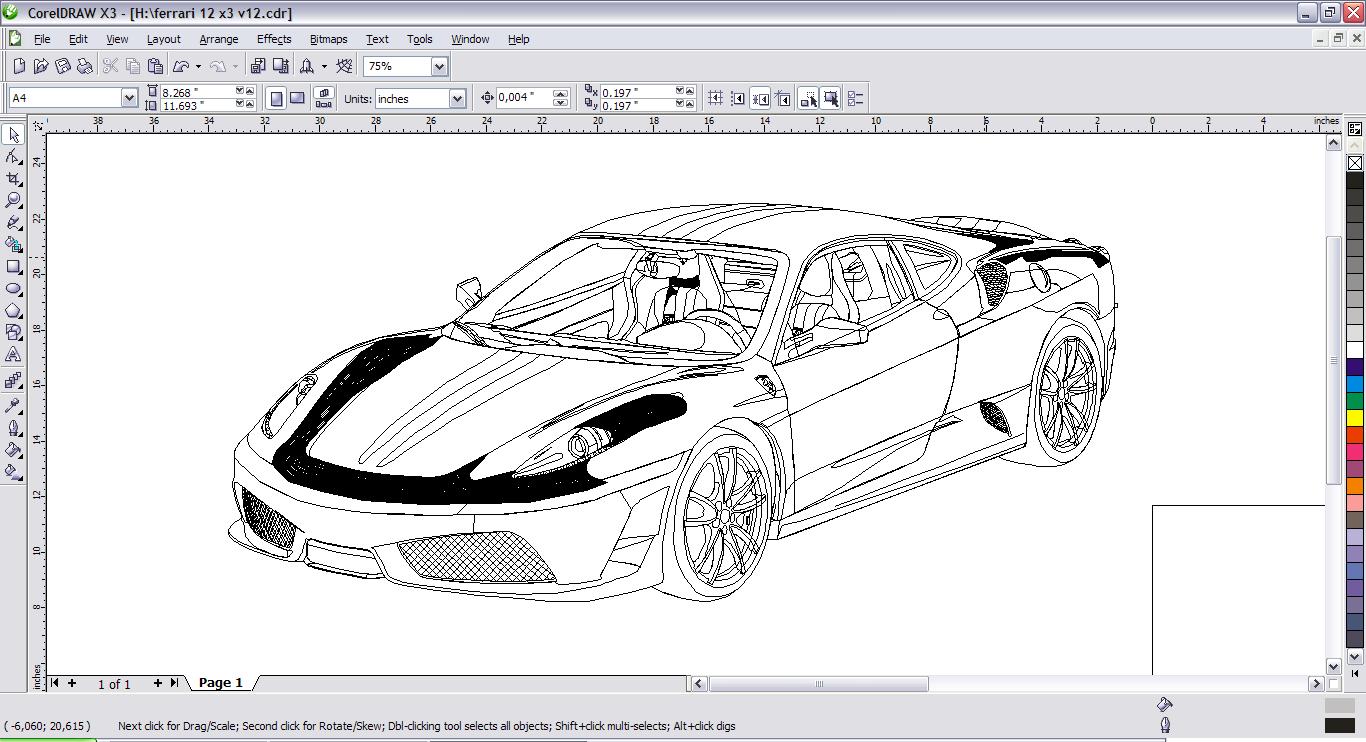Image resolution: width=1366 pixels, height=742 pixels.
Task: Click the Print icon in toolbar
Action: [x=85, y=67]
